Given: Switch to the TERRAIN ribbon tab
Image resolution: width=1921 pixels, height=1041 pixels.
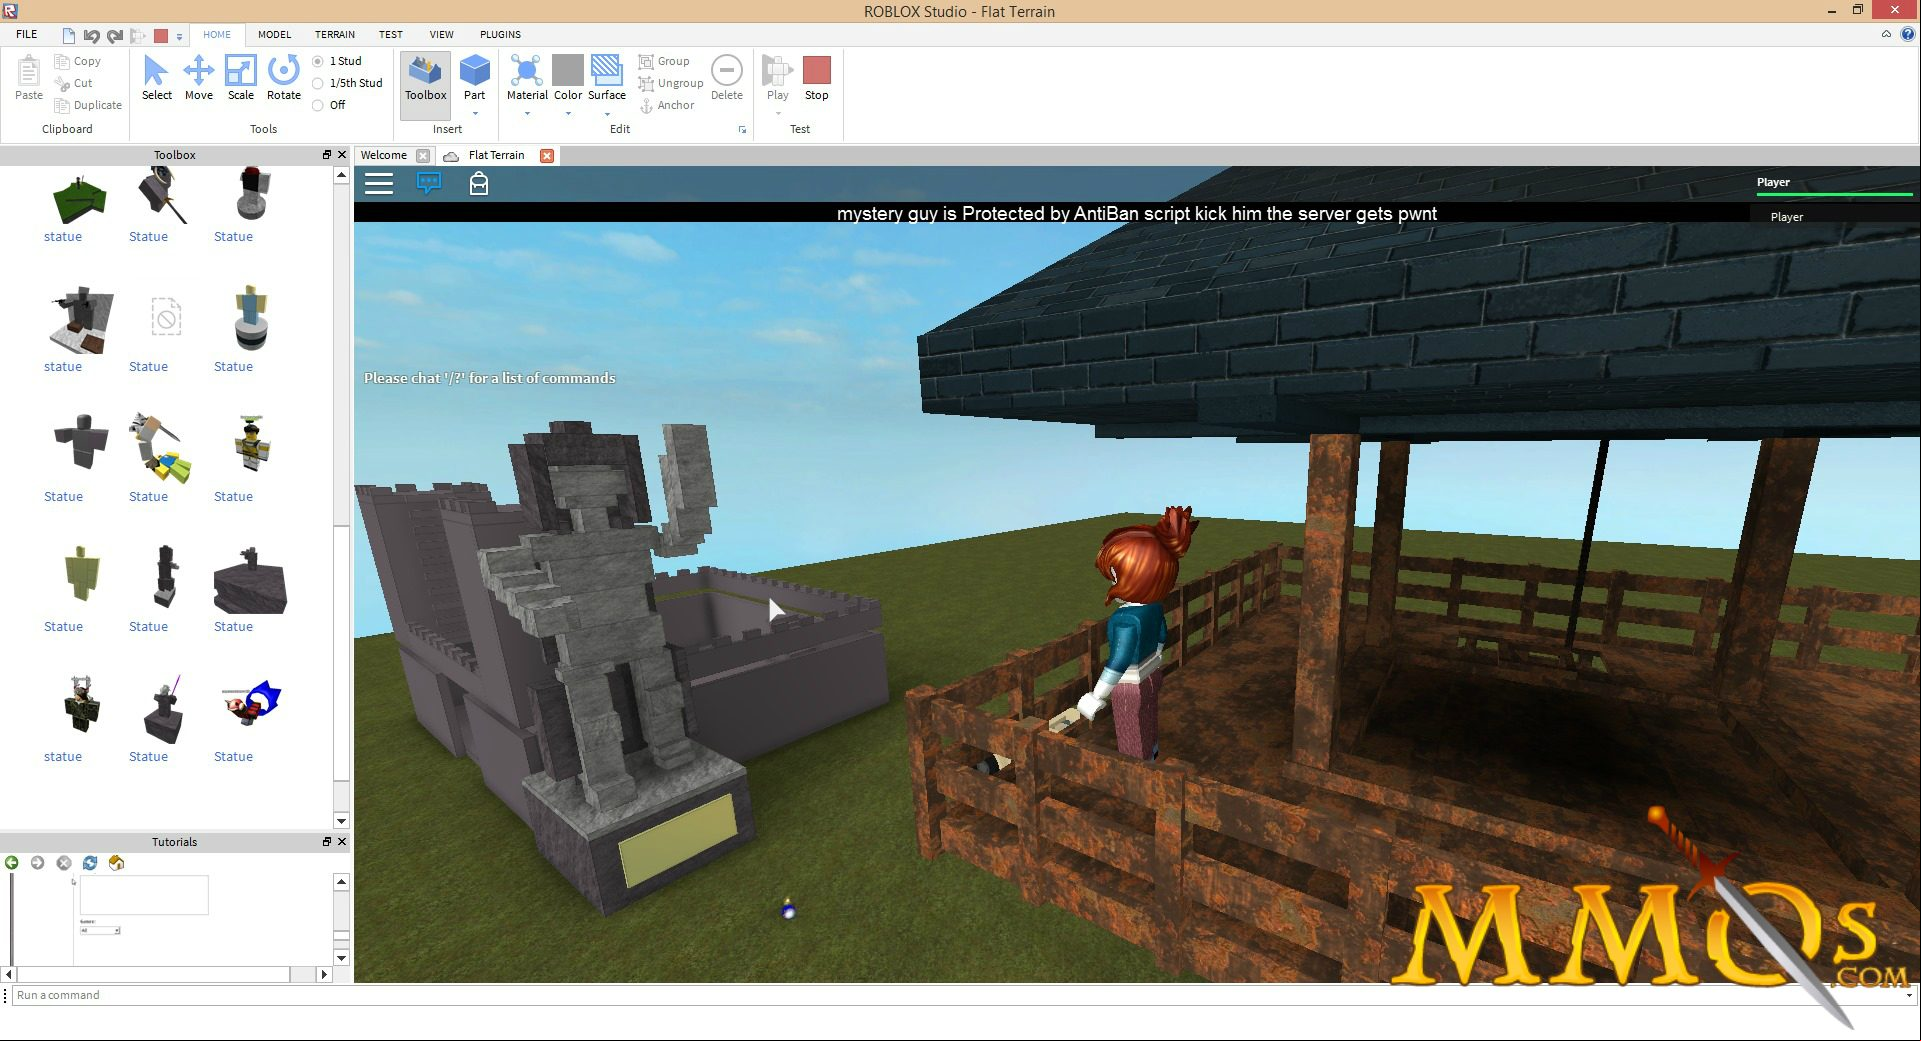Looking at the screenshot, I should pyautogui.click(x=335, y=34).
